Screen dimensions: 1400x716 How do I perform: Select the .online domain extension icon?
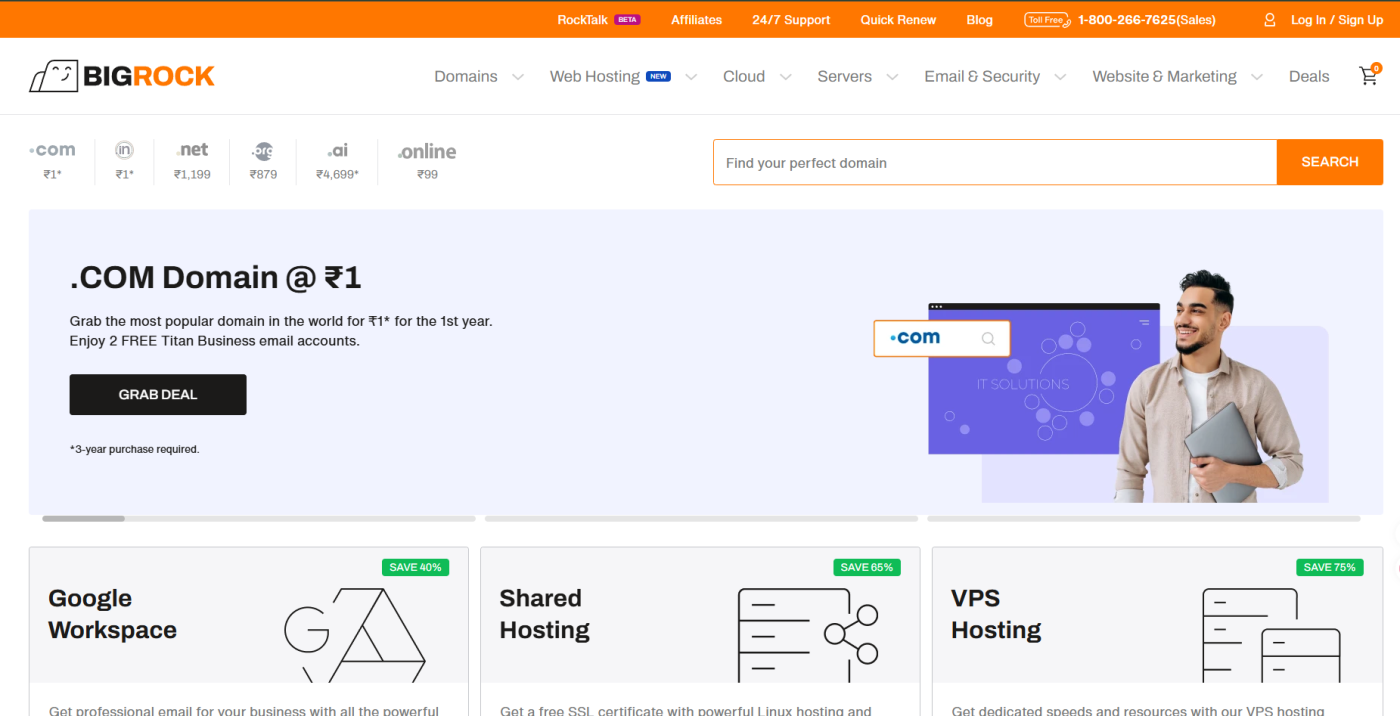click(427, 151)
